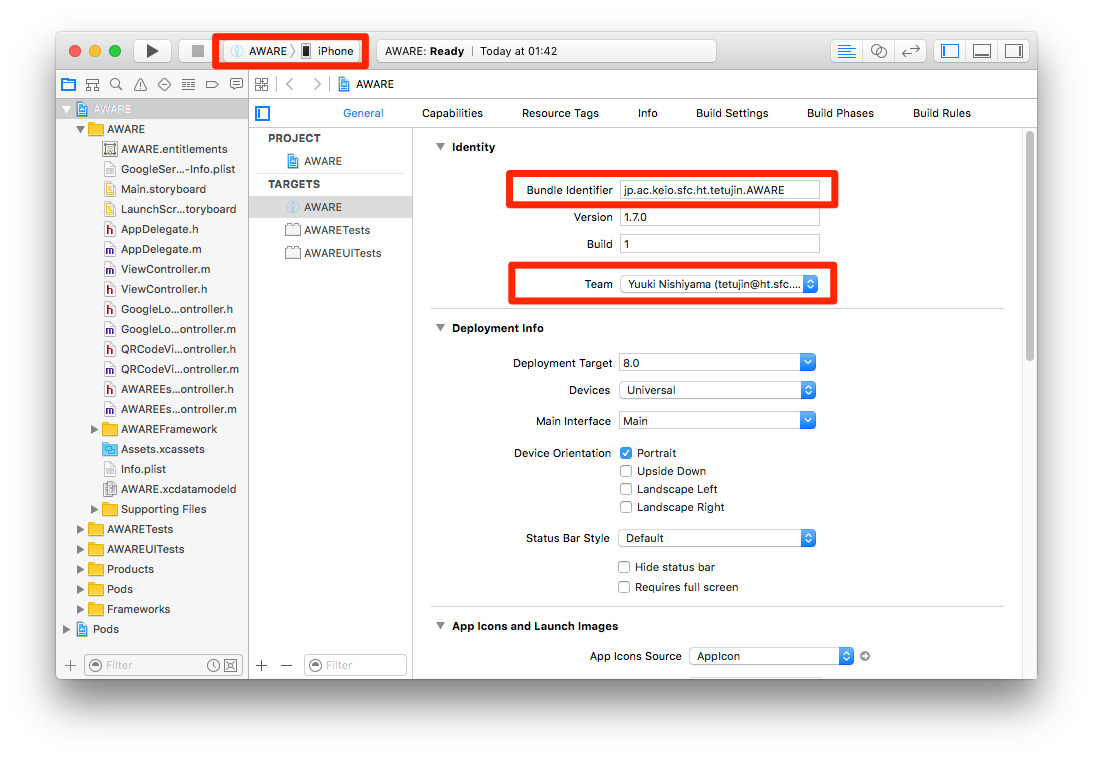
Task: Collapse the Identity section
Action: [x=441, y=146]
